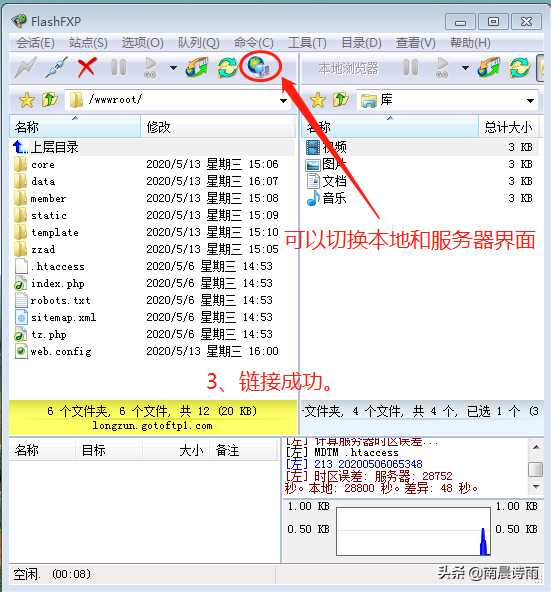Click the disconnect plug icon
The height and width of the screenshot is (592, 551).
coord(56,68)
